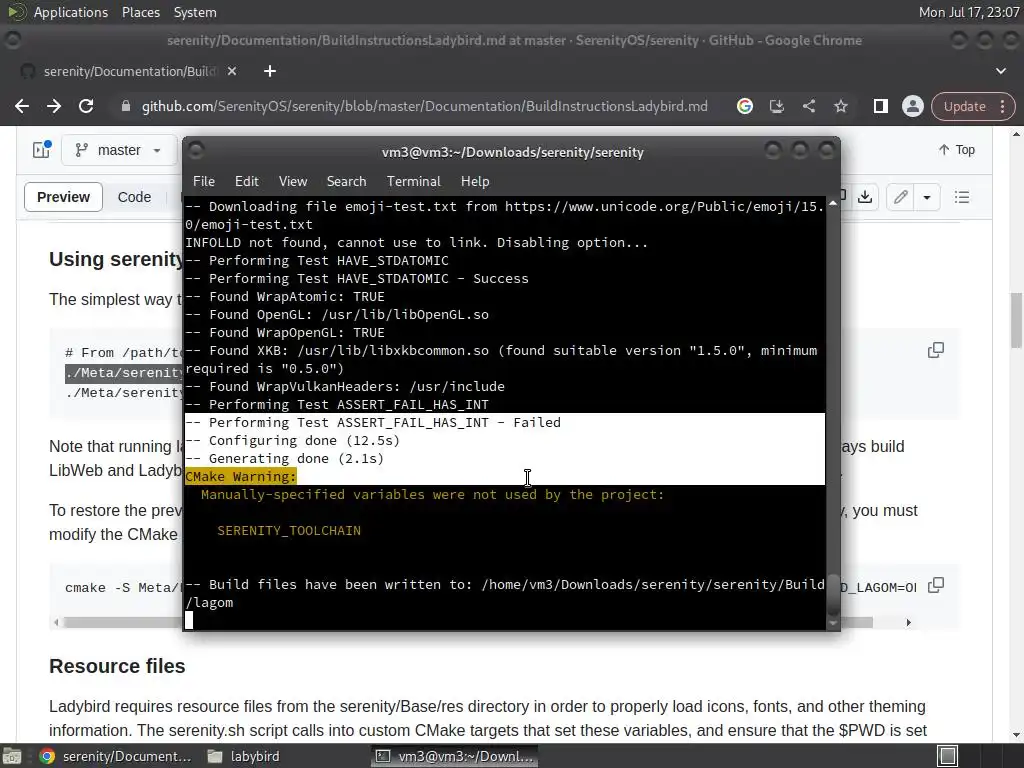Open the terminal Edit menu
This screenshot has height=768, width=1024.
pyautogui.click(x=246, y=182)
